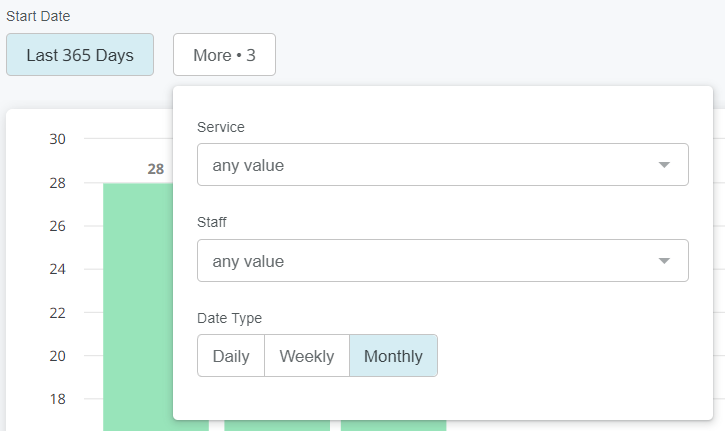Select the Daily date type option
The width and height of the screenshot is (725, 431).
(231, 356)
